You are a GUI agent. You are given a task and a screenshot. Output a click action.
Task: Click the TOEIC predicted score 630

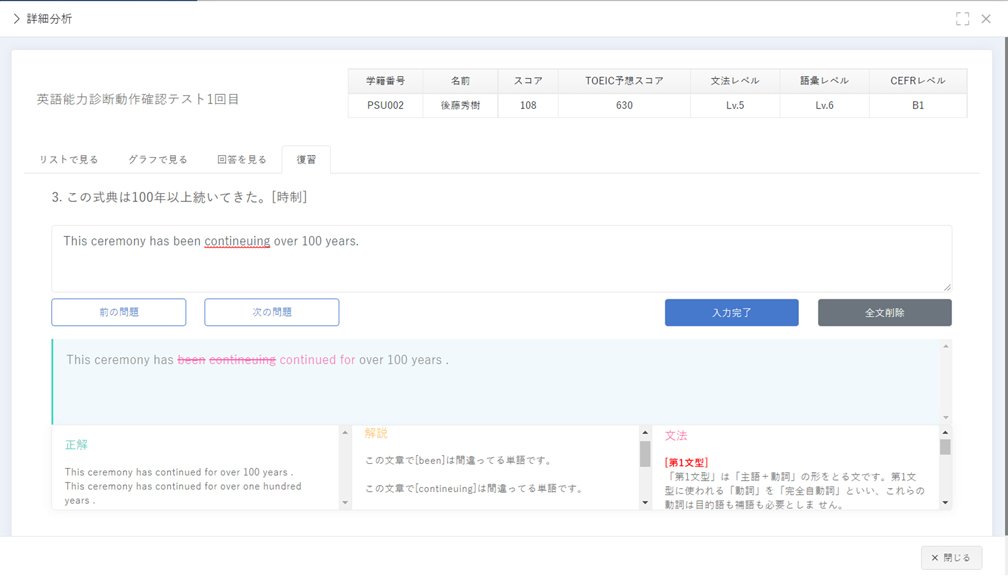(624, 105)
